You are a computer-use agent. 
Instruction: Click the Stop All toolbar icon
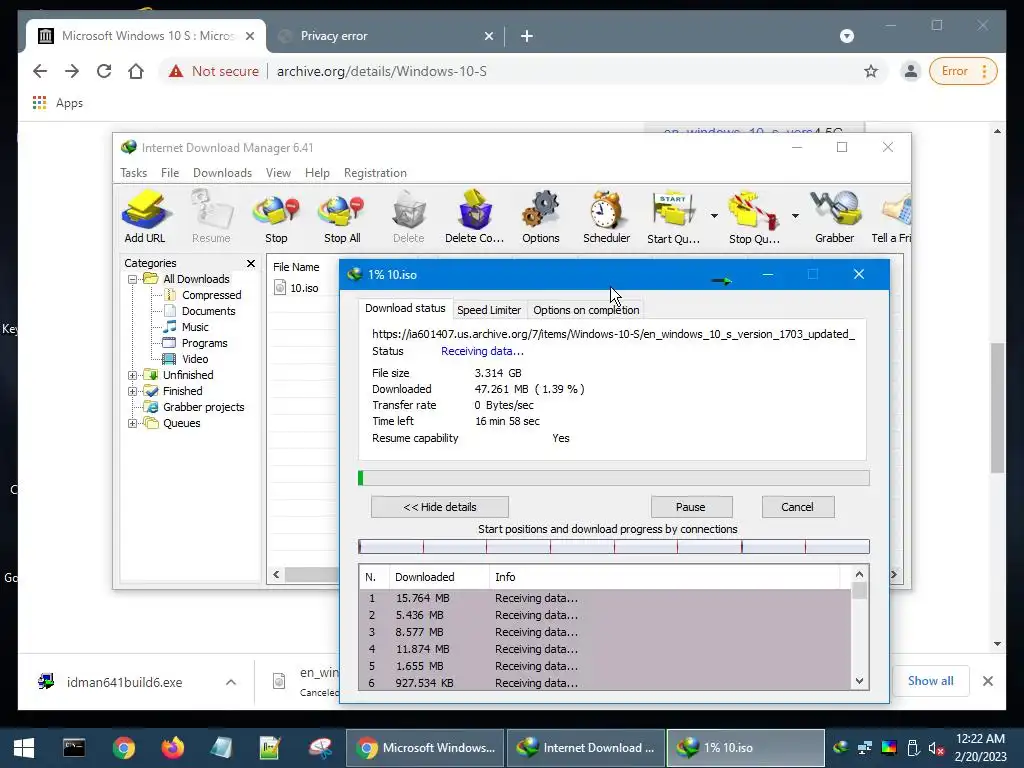(x=342, y=217)
